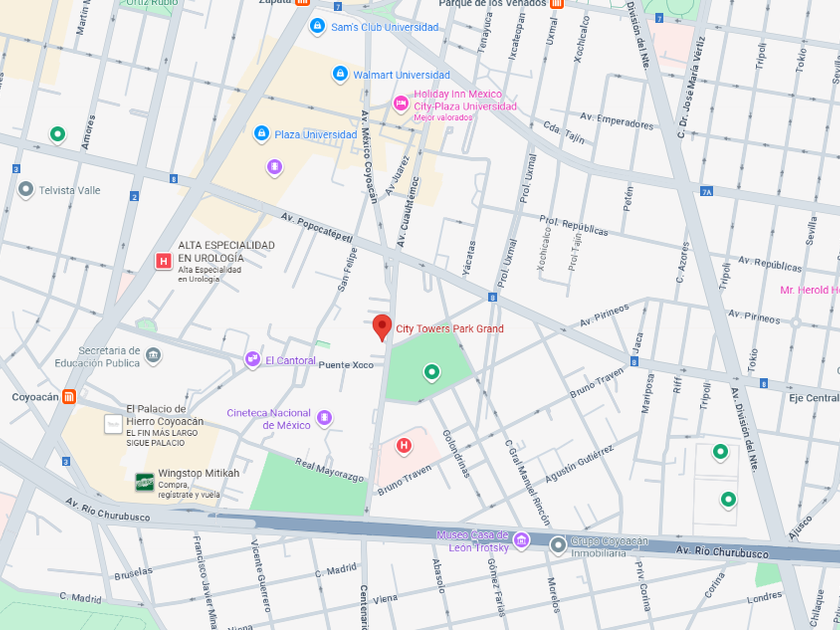
Task: Select the Petén street label
Action: click(628, 199)
